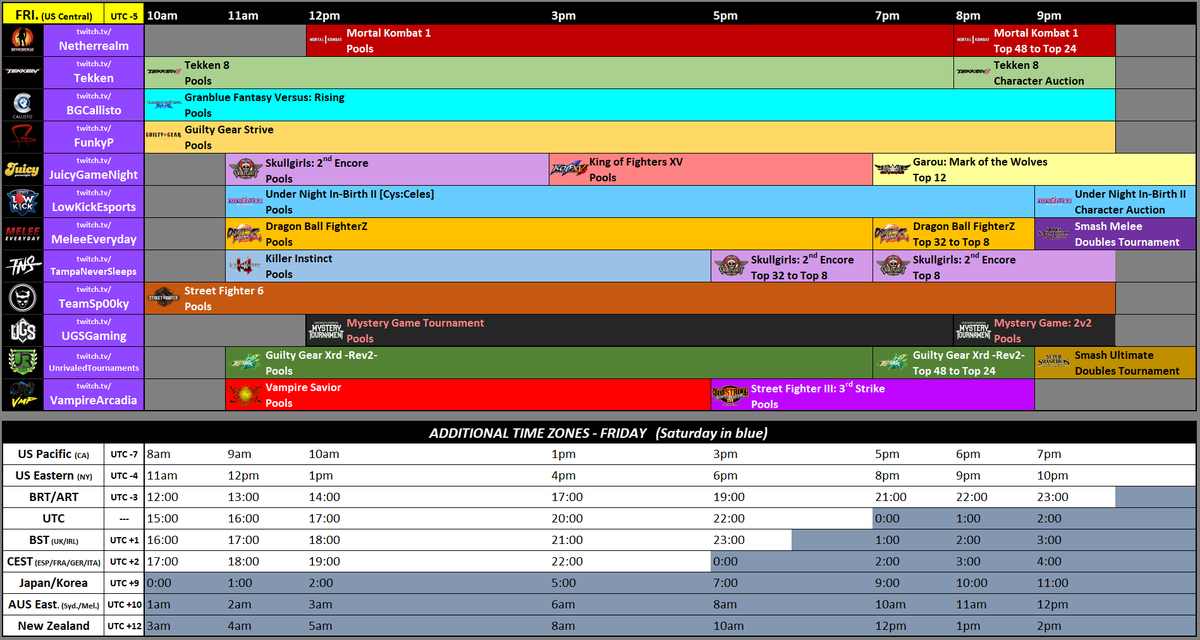
Task: Select the Smash Melee Doubles logo
Action: 1054,233
